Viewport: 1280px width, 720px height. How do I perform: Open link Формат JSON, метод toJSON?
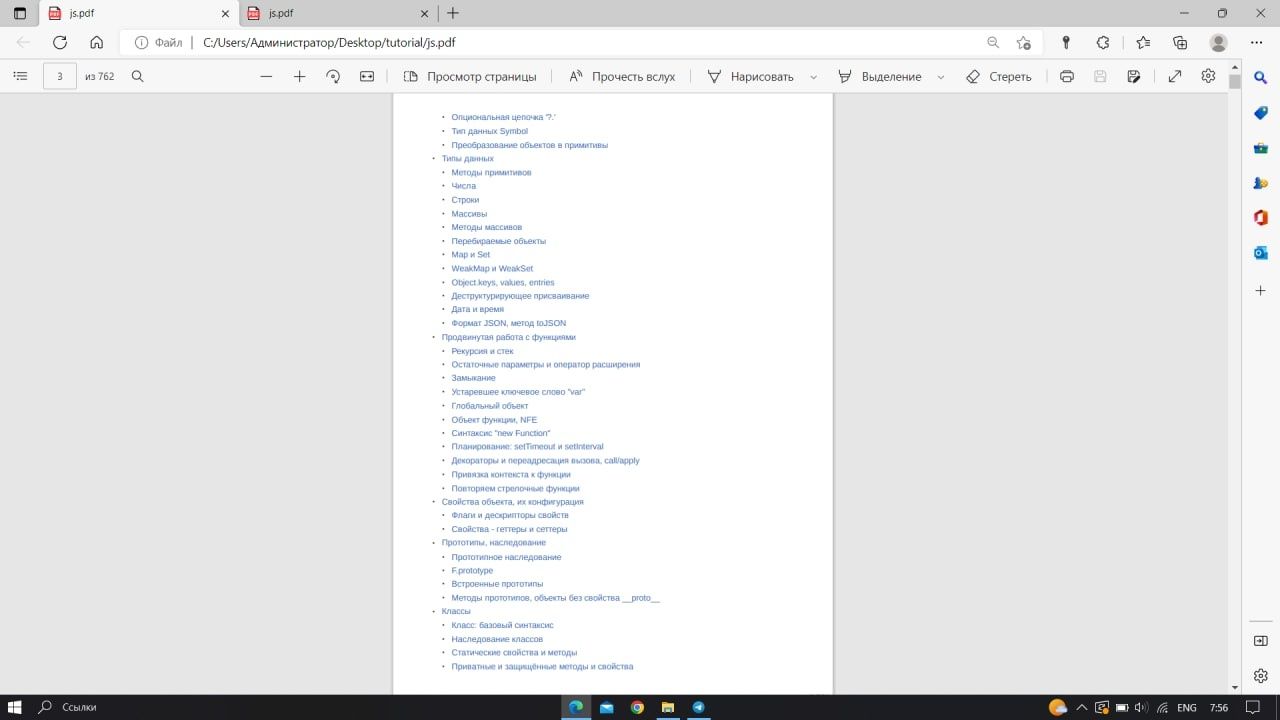[x=508, y=323]
